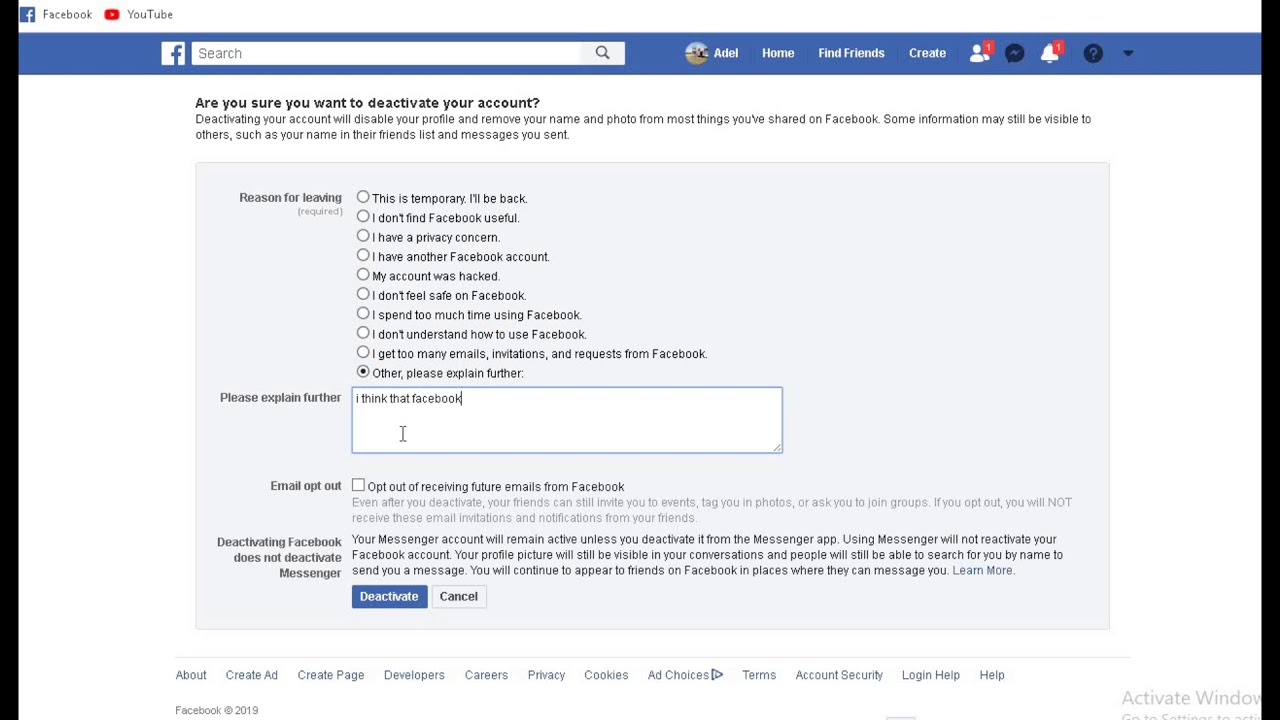Select 'This is temporary. I'll be back.'

363,197
